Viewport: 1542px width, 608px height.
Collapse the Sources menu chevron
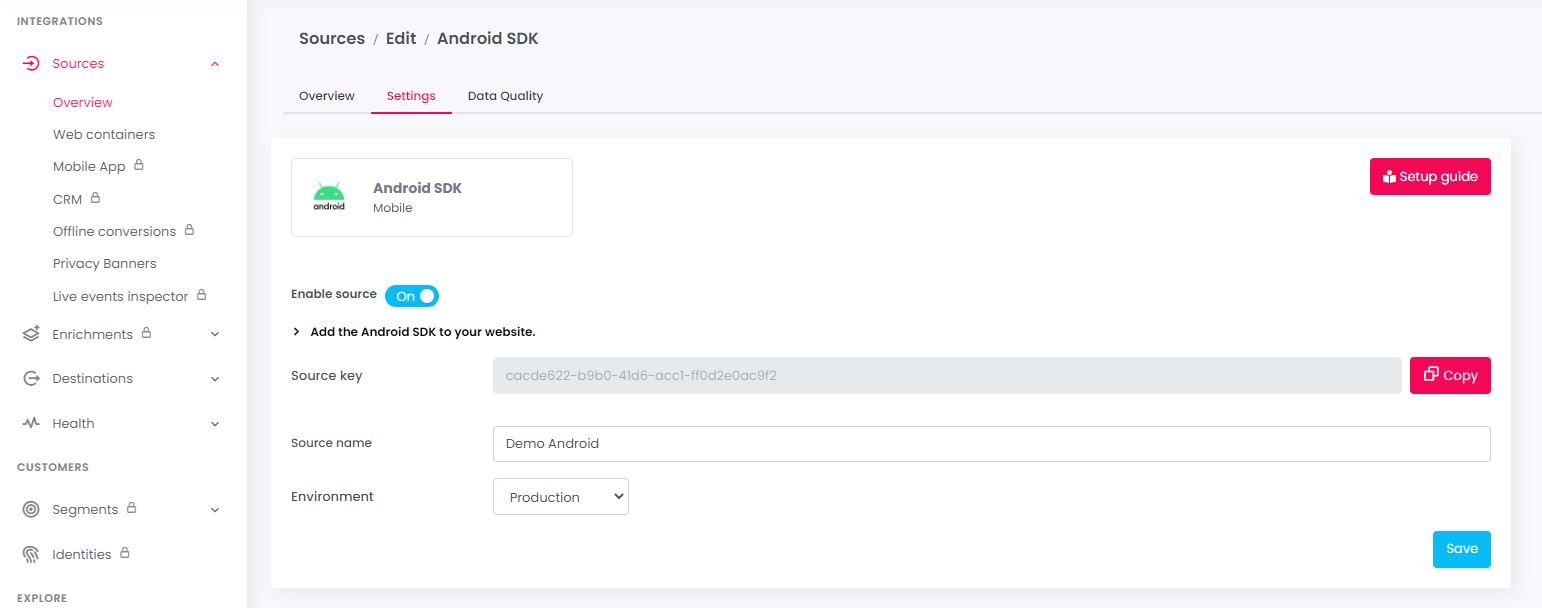click(215, 64)
